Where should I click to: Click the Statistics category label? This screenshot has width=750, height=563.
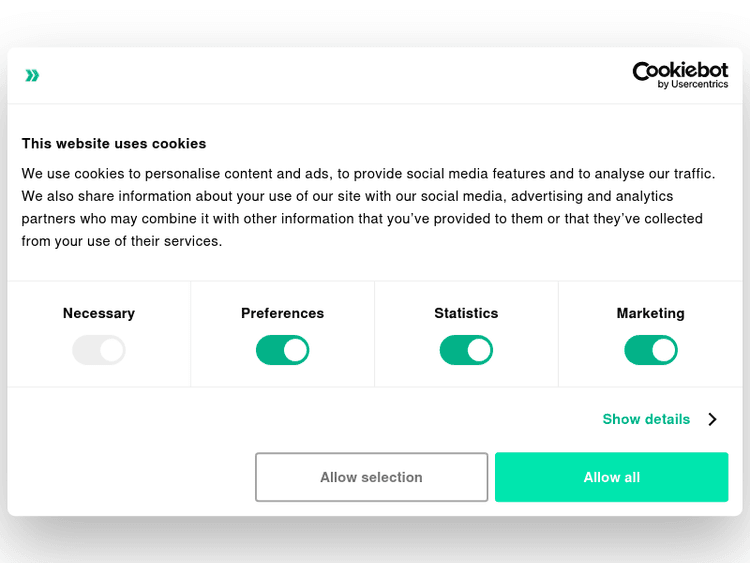point(466,313)
